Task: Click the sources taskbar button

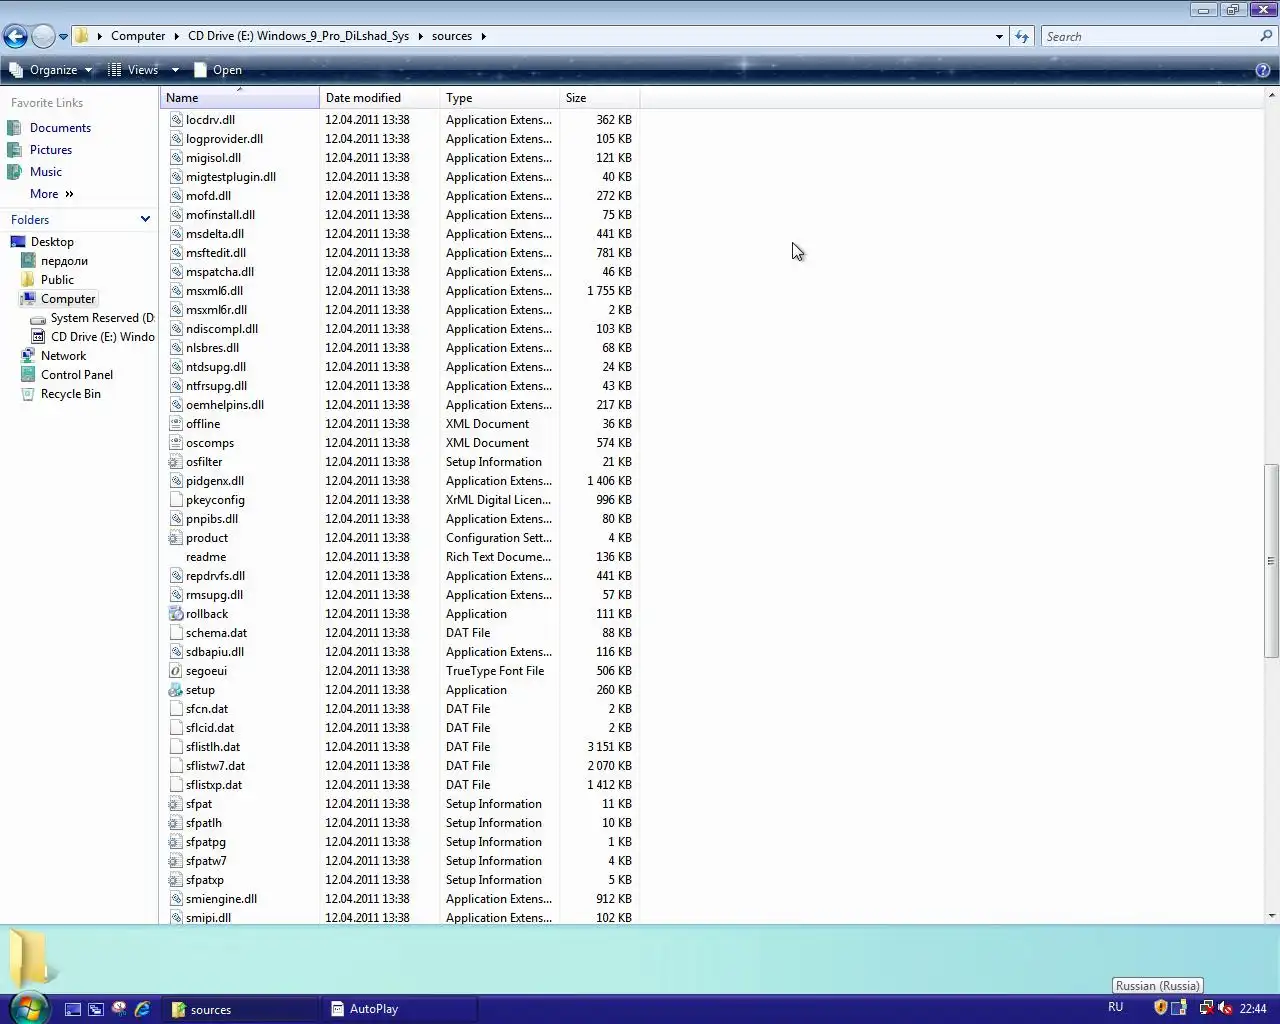Action: pos(240,1009)
